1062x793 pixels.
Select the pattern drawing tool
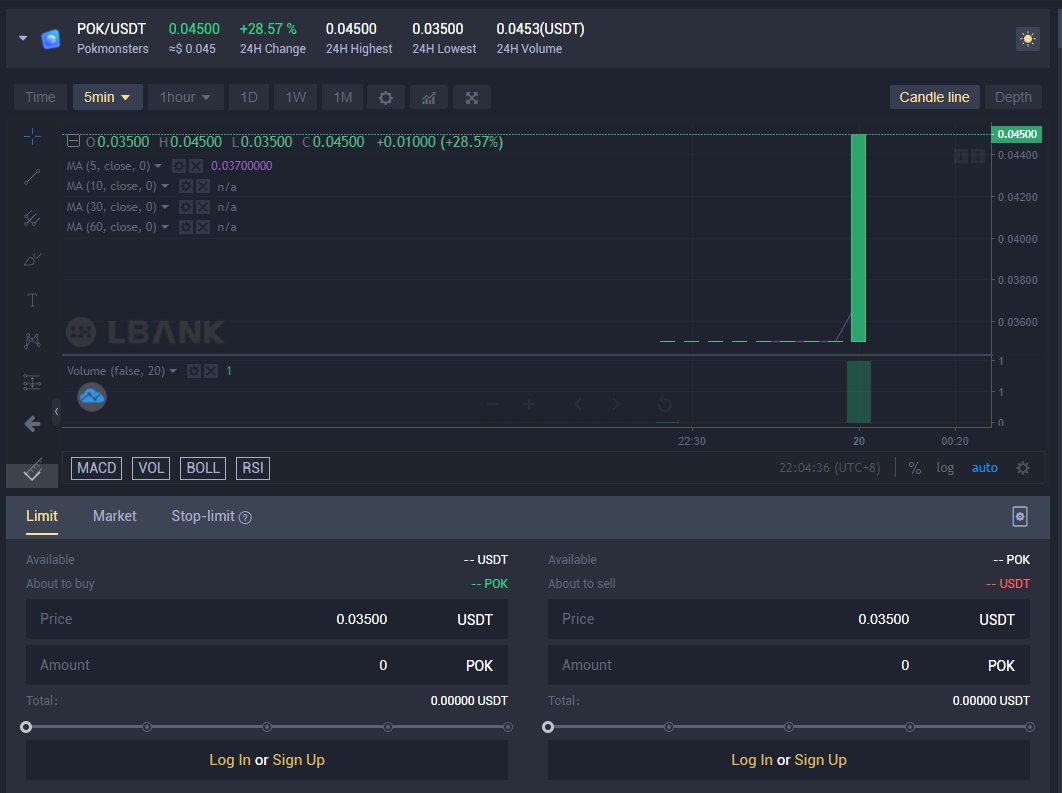click(x=32, y=341)
